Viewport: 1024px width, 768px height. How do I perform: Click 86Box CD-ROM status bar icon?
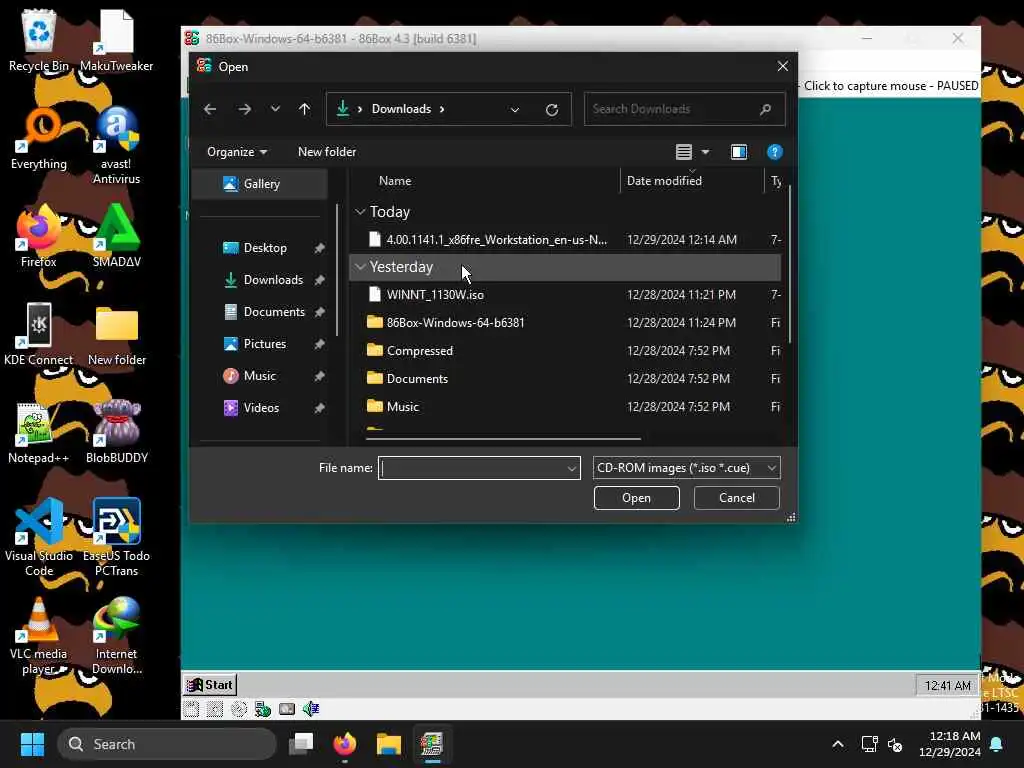pos(239,709)
